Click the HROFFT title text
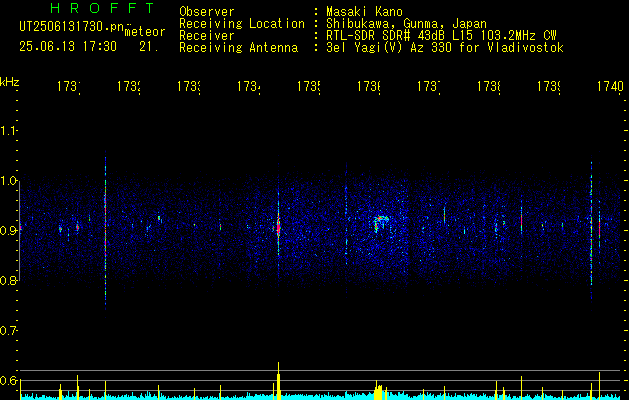The height and width of the screenshot is (400, 629). (x=102, y=8)
